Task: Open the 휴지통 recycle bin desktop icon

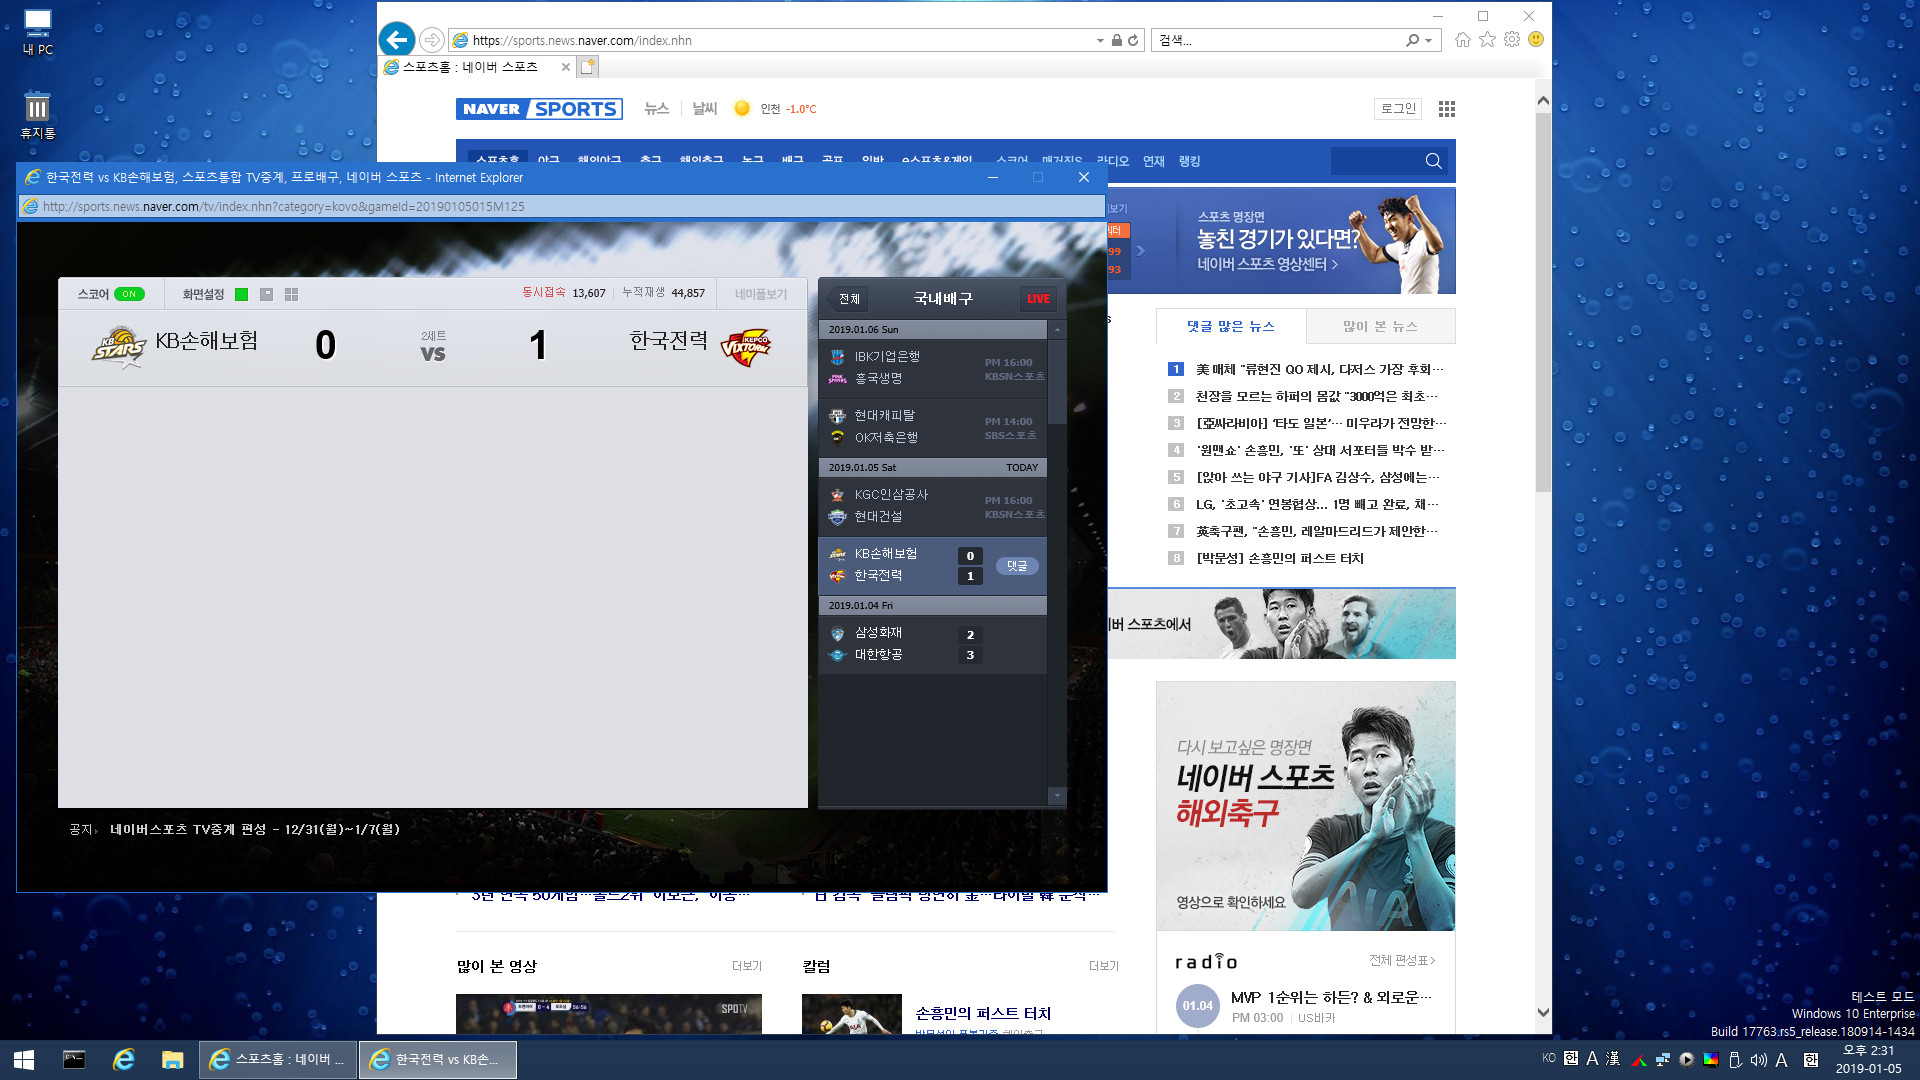Action: [37, 115]
